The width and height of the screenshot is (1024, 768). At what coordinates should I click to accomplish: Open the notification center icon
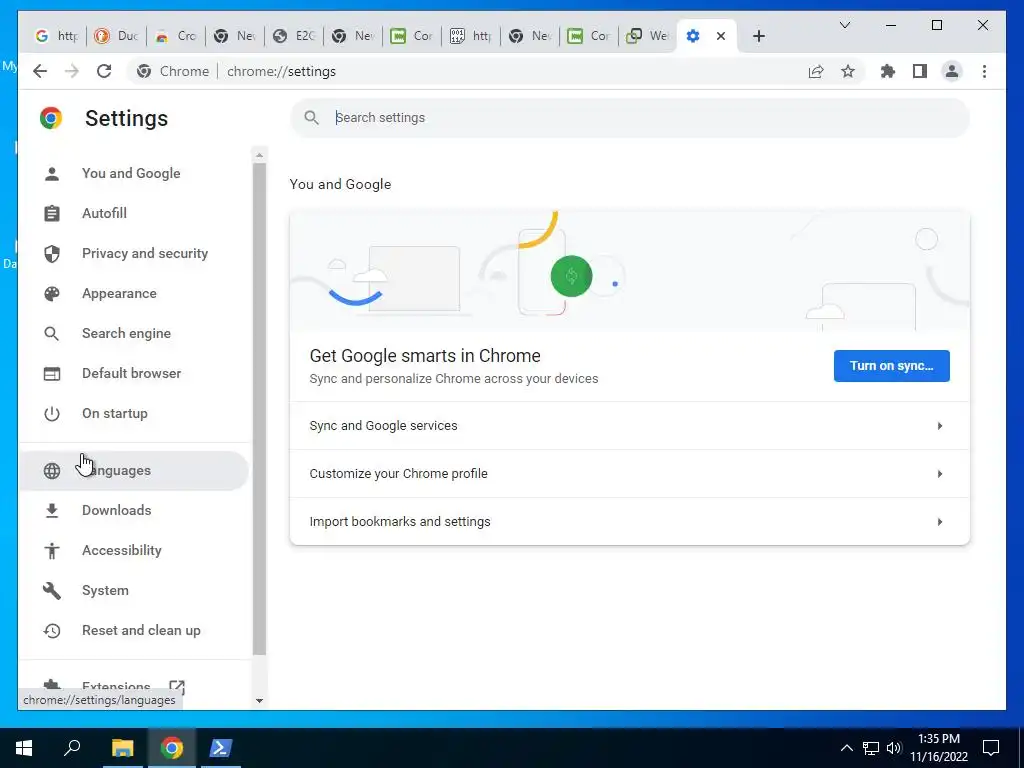(991, 748)
